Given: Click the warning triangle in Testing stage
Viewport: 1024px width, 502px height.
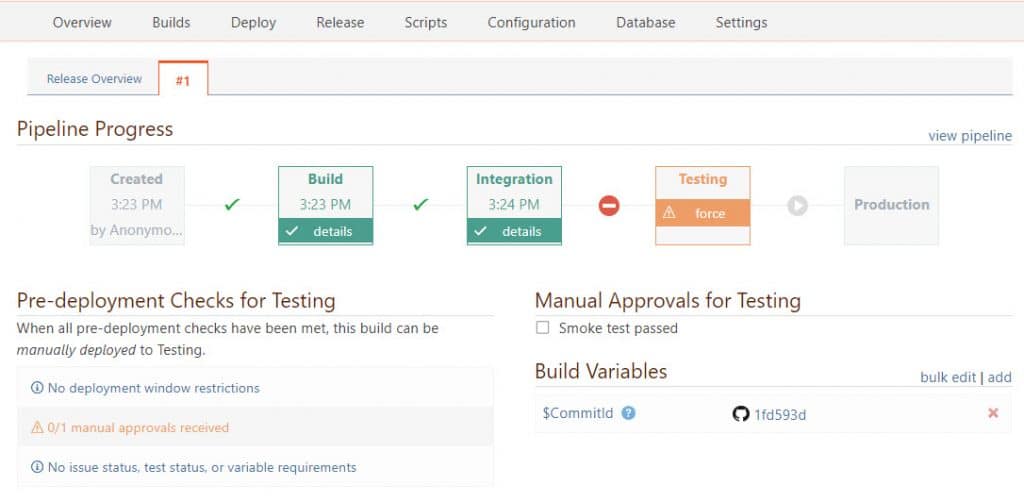Looking at the screenshot, I should pos(669,213).
